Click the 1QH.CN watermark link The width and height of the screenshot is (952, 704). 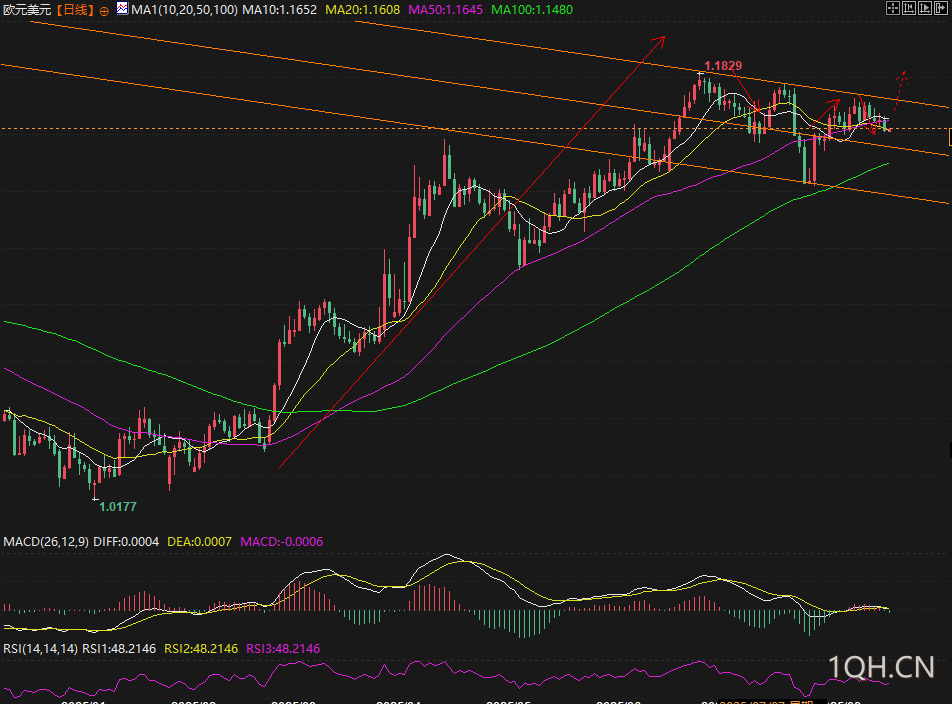point(880,667)
